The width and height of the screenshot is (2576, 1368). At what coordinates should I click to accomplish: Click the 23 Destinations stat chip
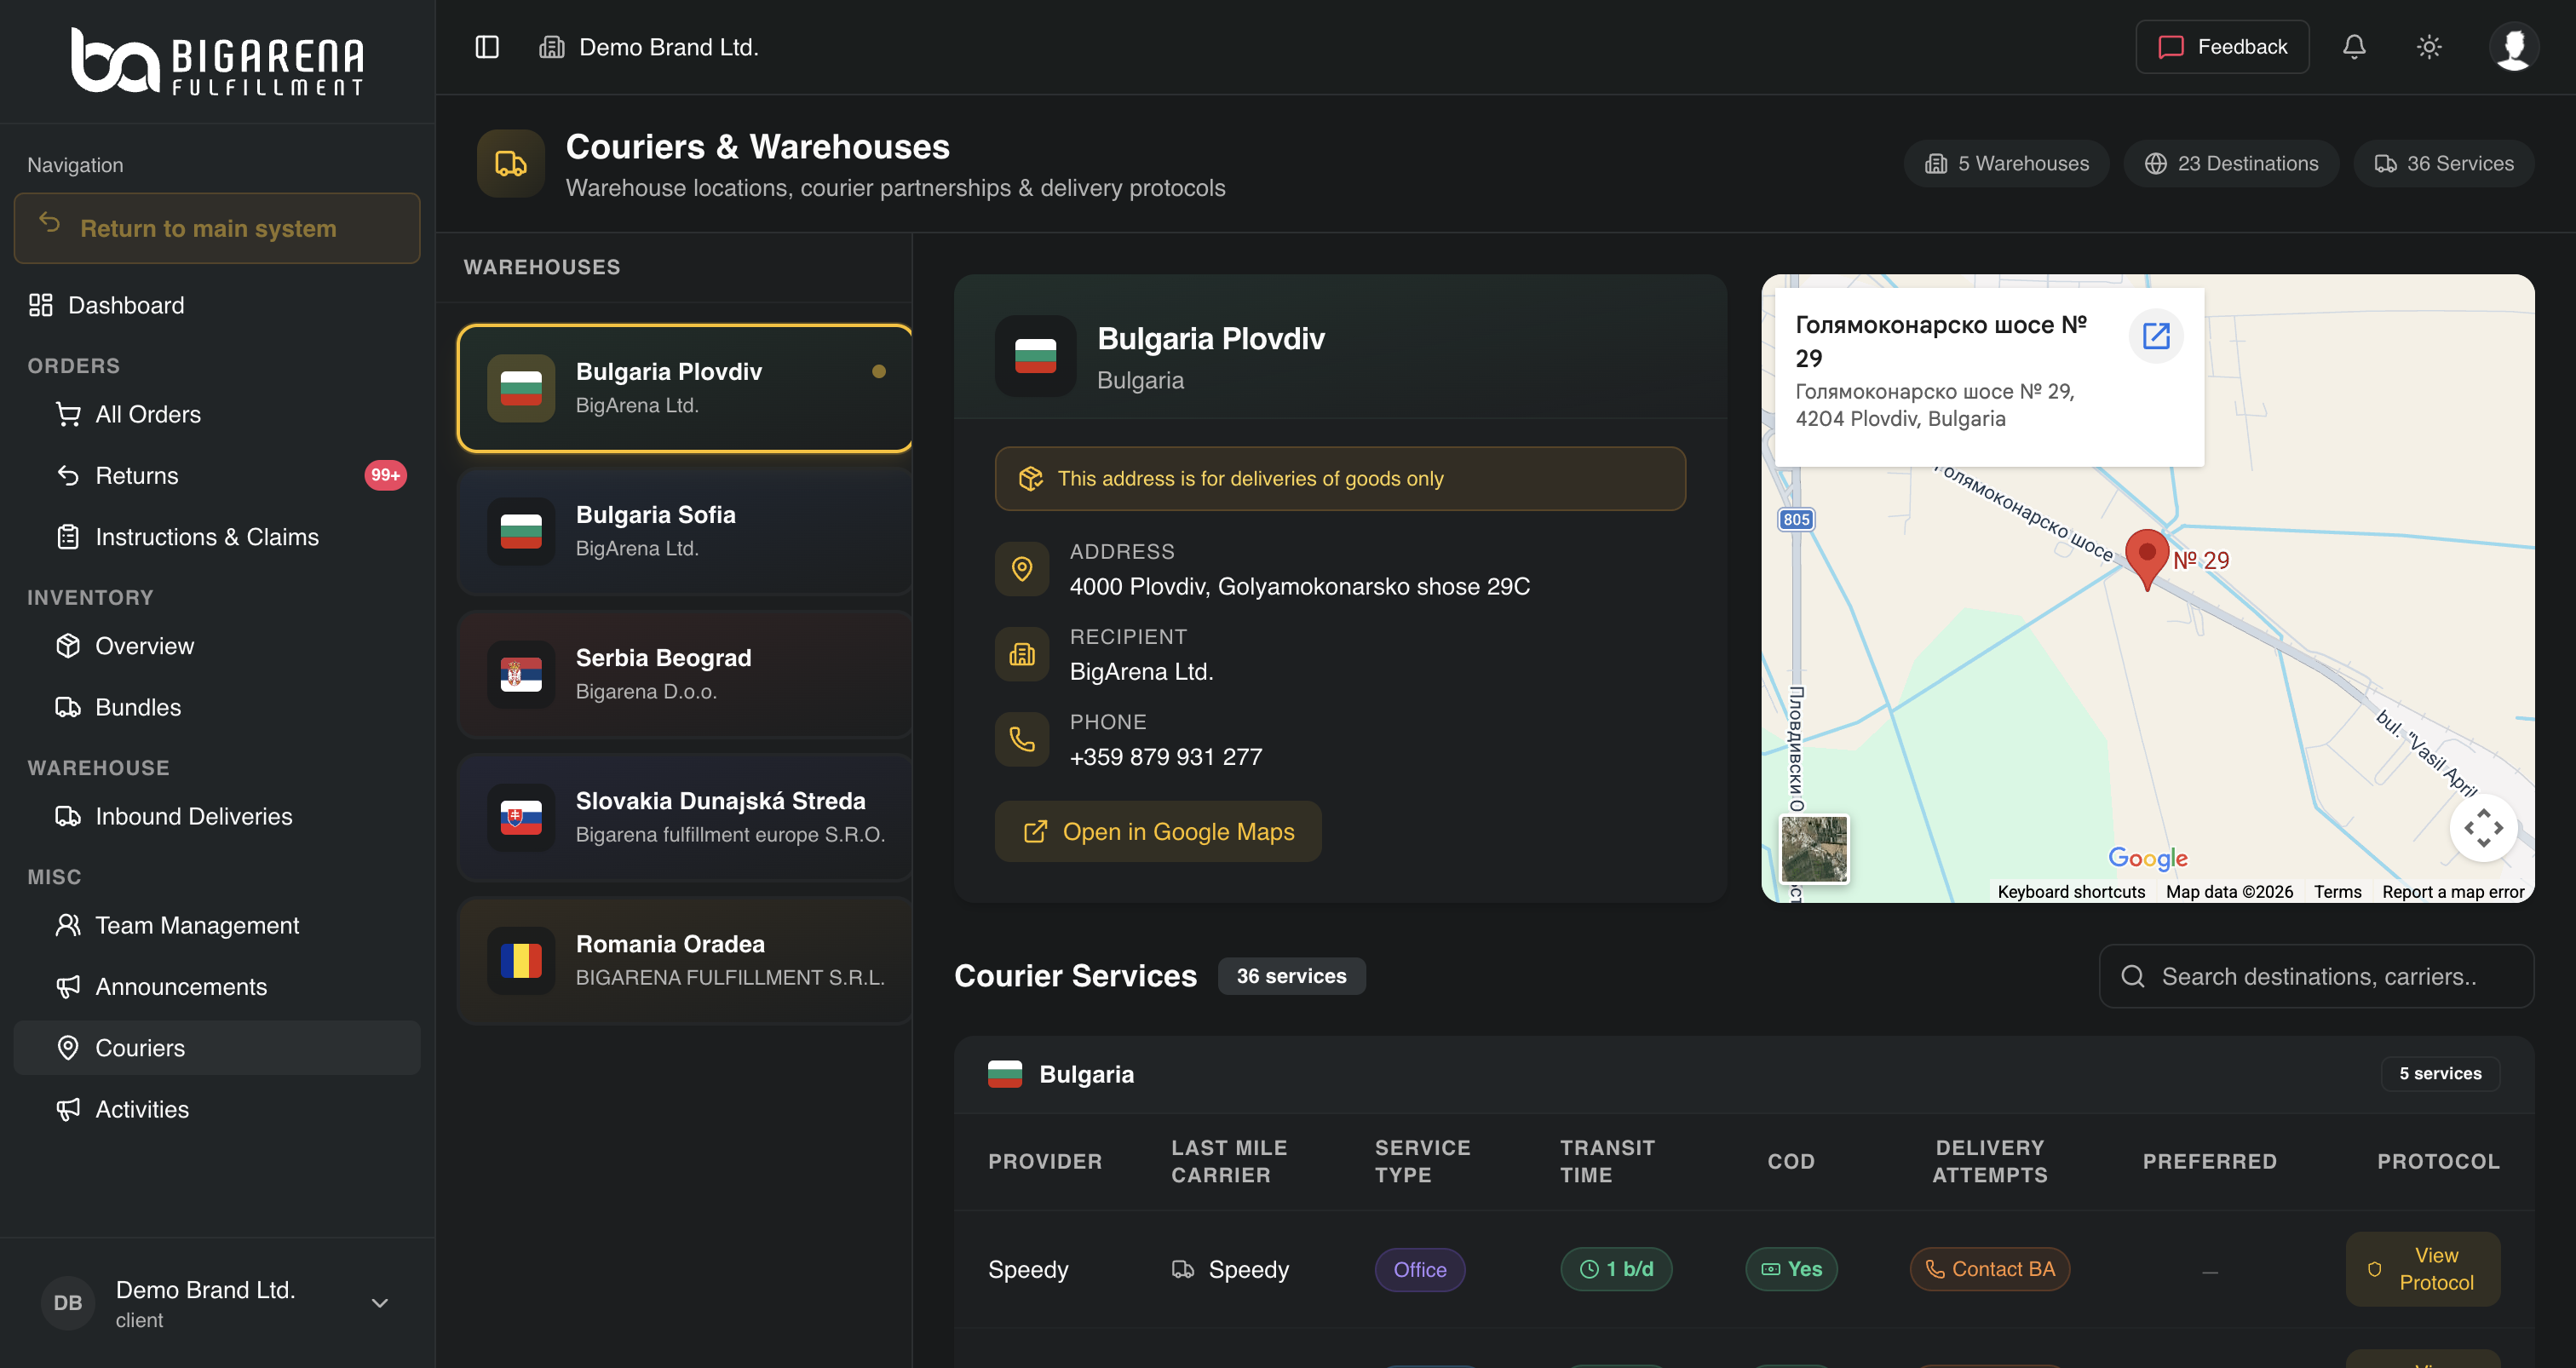point(2231,163)
